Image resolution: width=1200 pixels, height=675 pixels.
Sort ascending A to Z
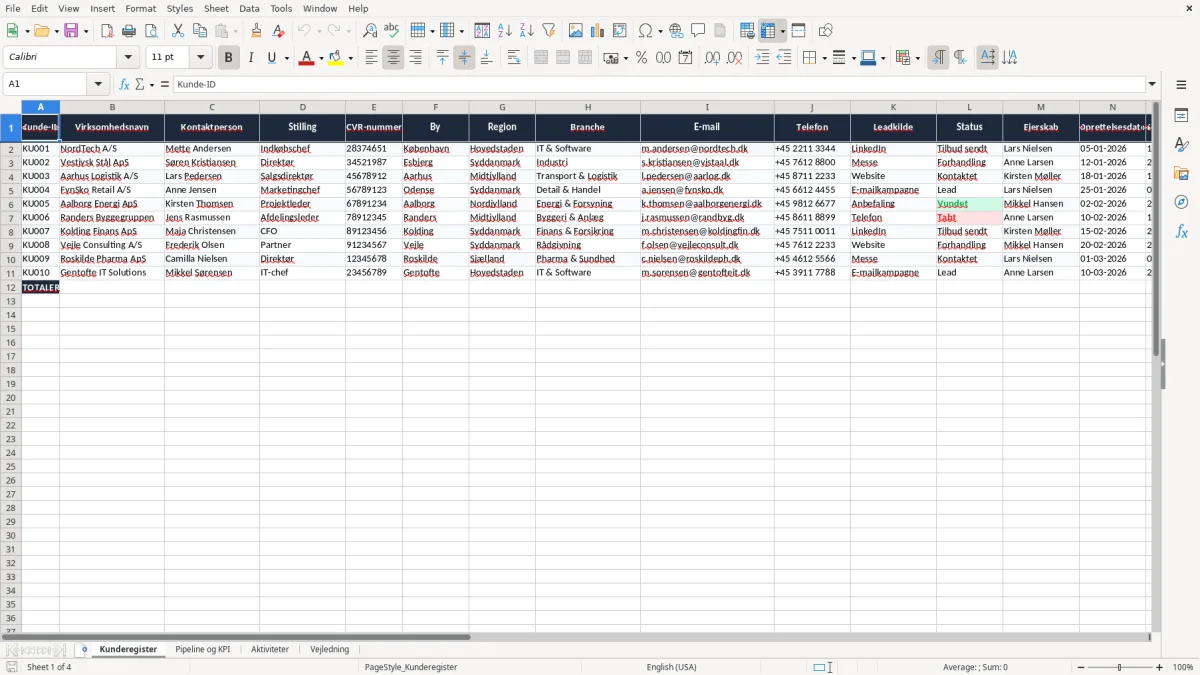(x=505, y=31)
